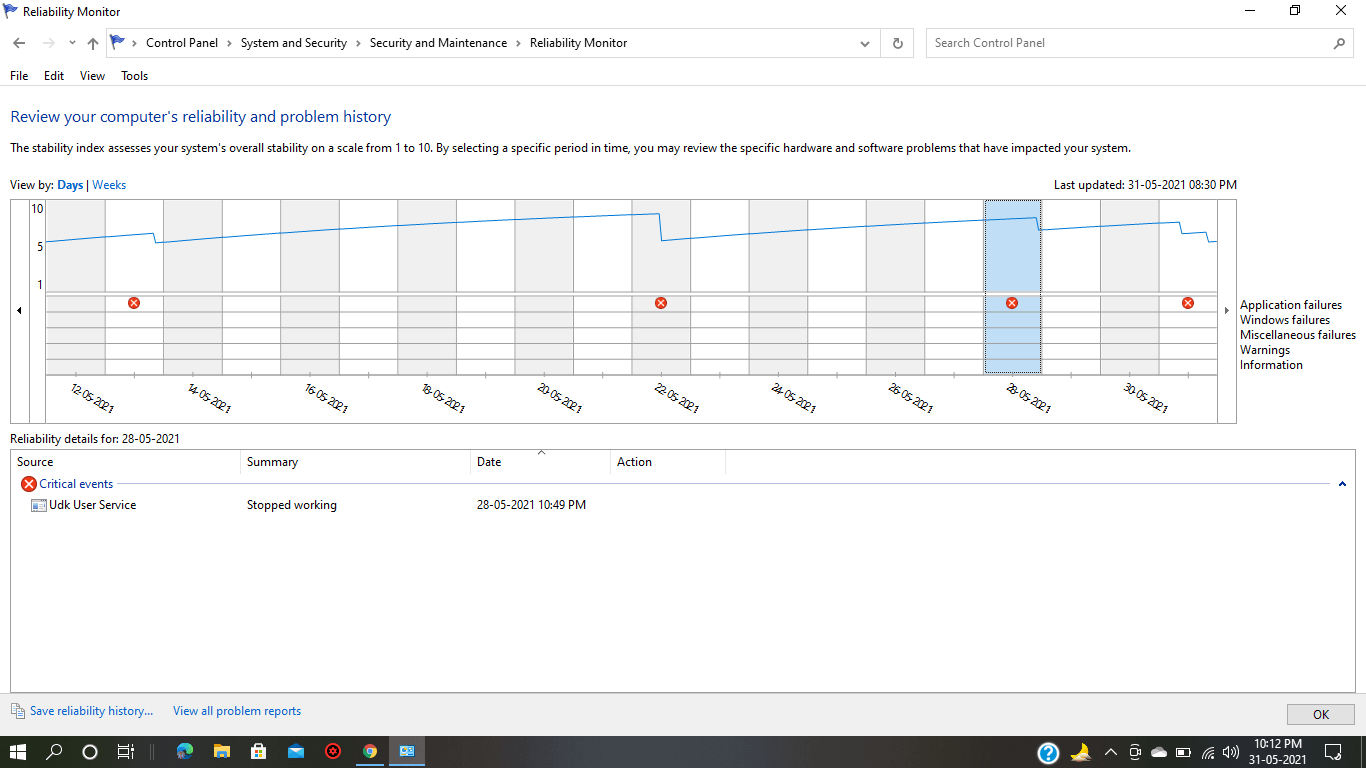Open Task View on the taskbar
This screenshot has height=768, width=1366.
coord(126,751)
